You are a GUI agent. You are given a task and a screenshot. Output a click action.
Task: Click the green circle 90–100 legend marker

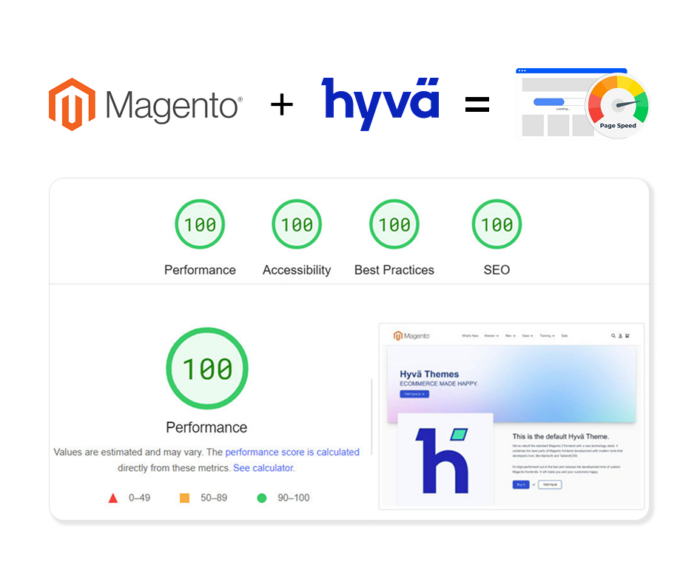coord(262,497)
